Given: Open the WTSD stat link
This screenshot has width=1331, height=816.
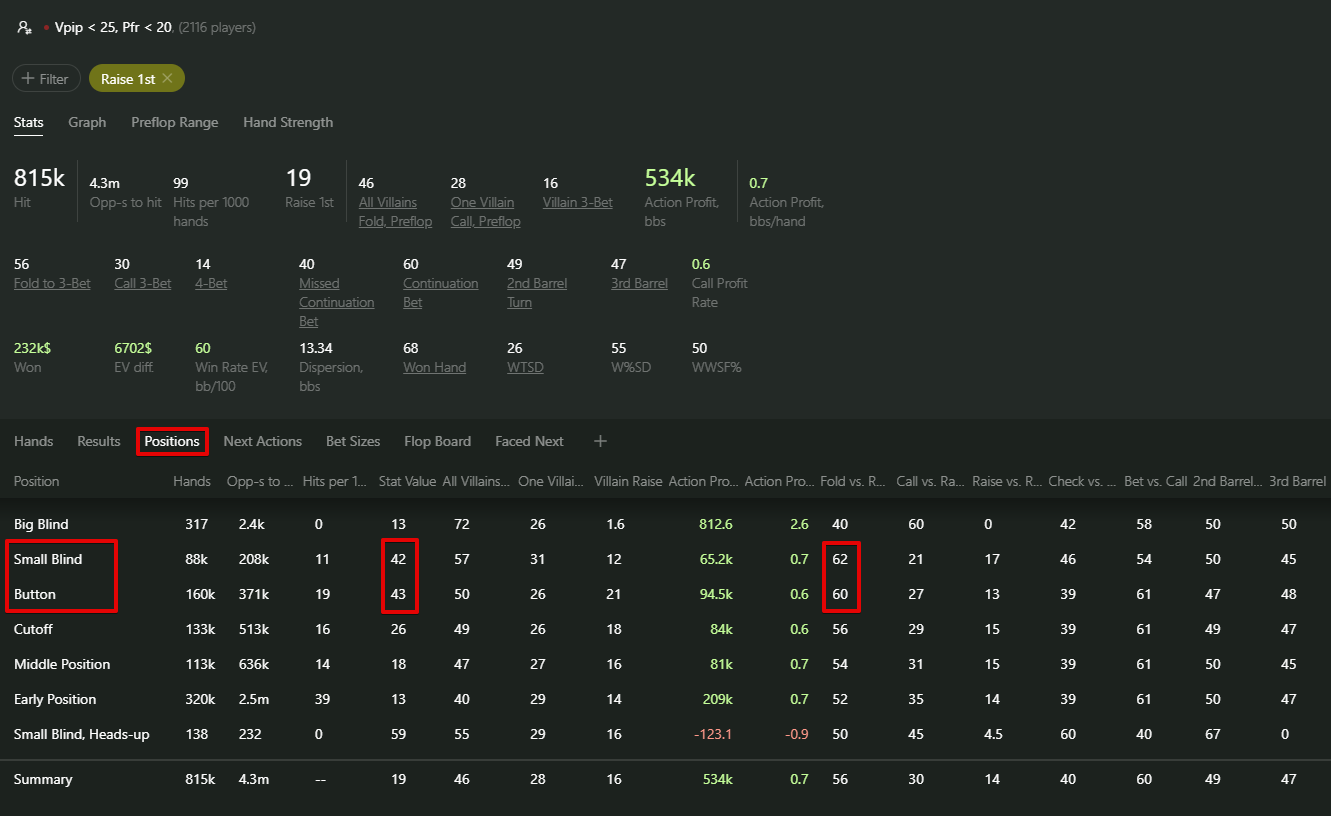Looking at the screenshot, I should click(525, 367).
